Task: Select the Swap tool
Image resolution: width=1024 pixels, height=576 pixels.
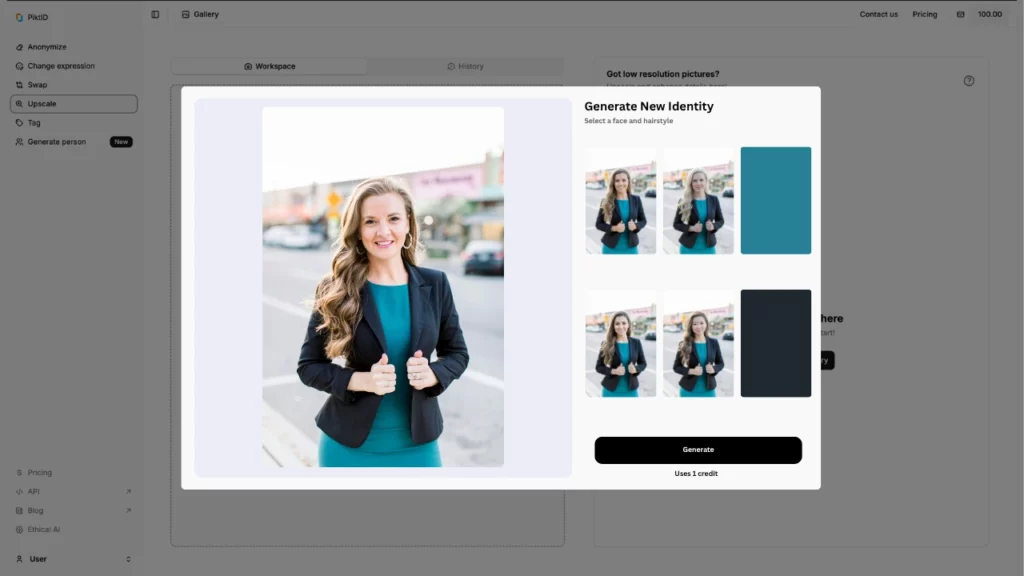Action: click(37, 84)
